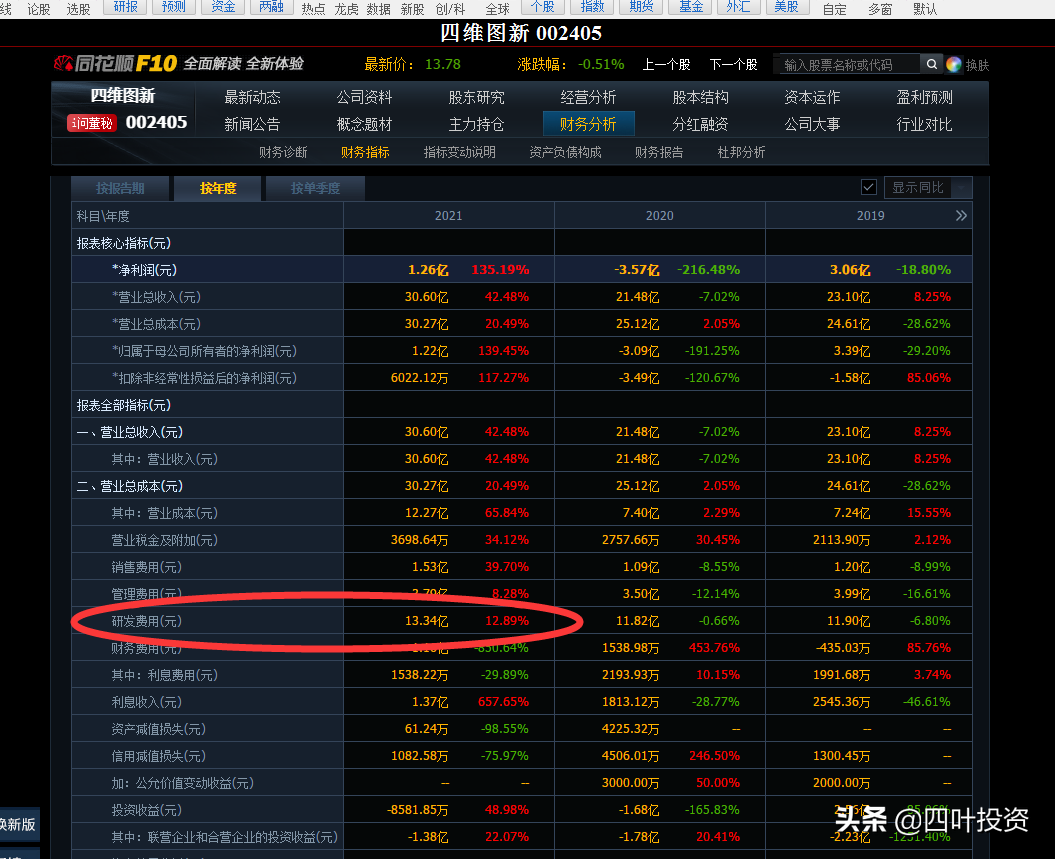Go to 公司资料 section
The height and width of the screenshot is (859, 1055).
(x=364, y=98)
